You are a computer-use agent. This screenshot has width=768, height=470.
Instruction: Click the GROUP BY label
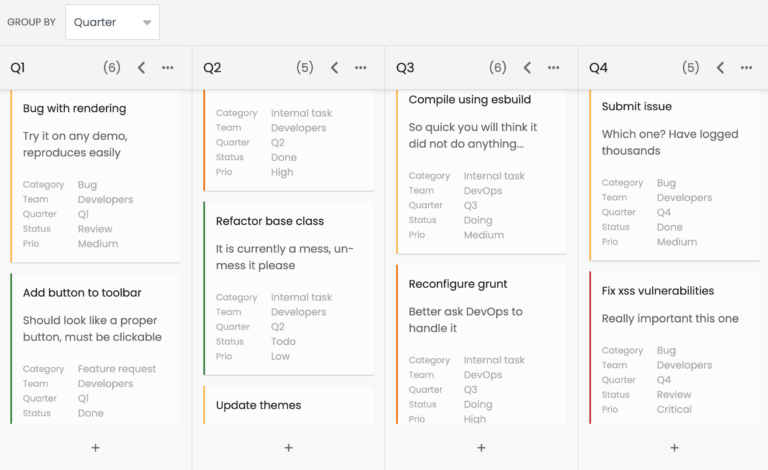(31, 22)
